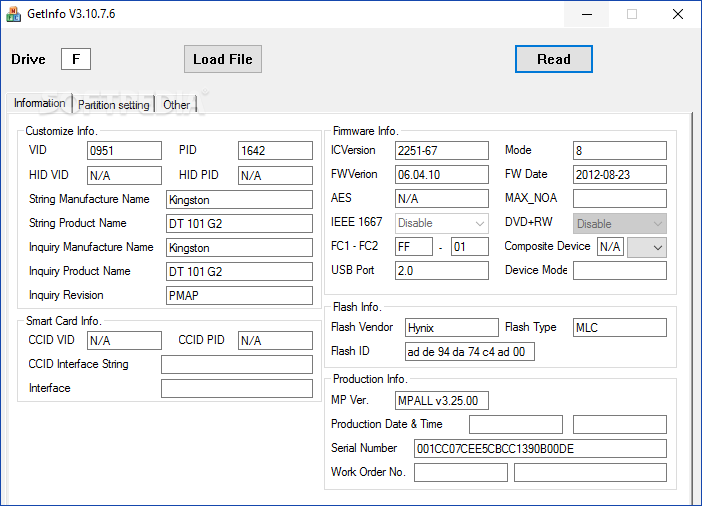The height and width of the screenshot is (506, 702).
Task: Click FW Date field showing 2012-08-23
Action: click(620, 174)
